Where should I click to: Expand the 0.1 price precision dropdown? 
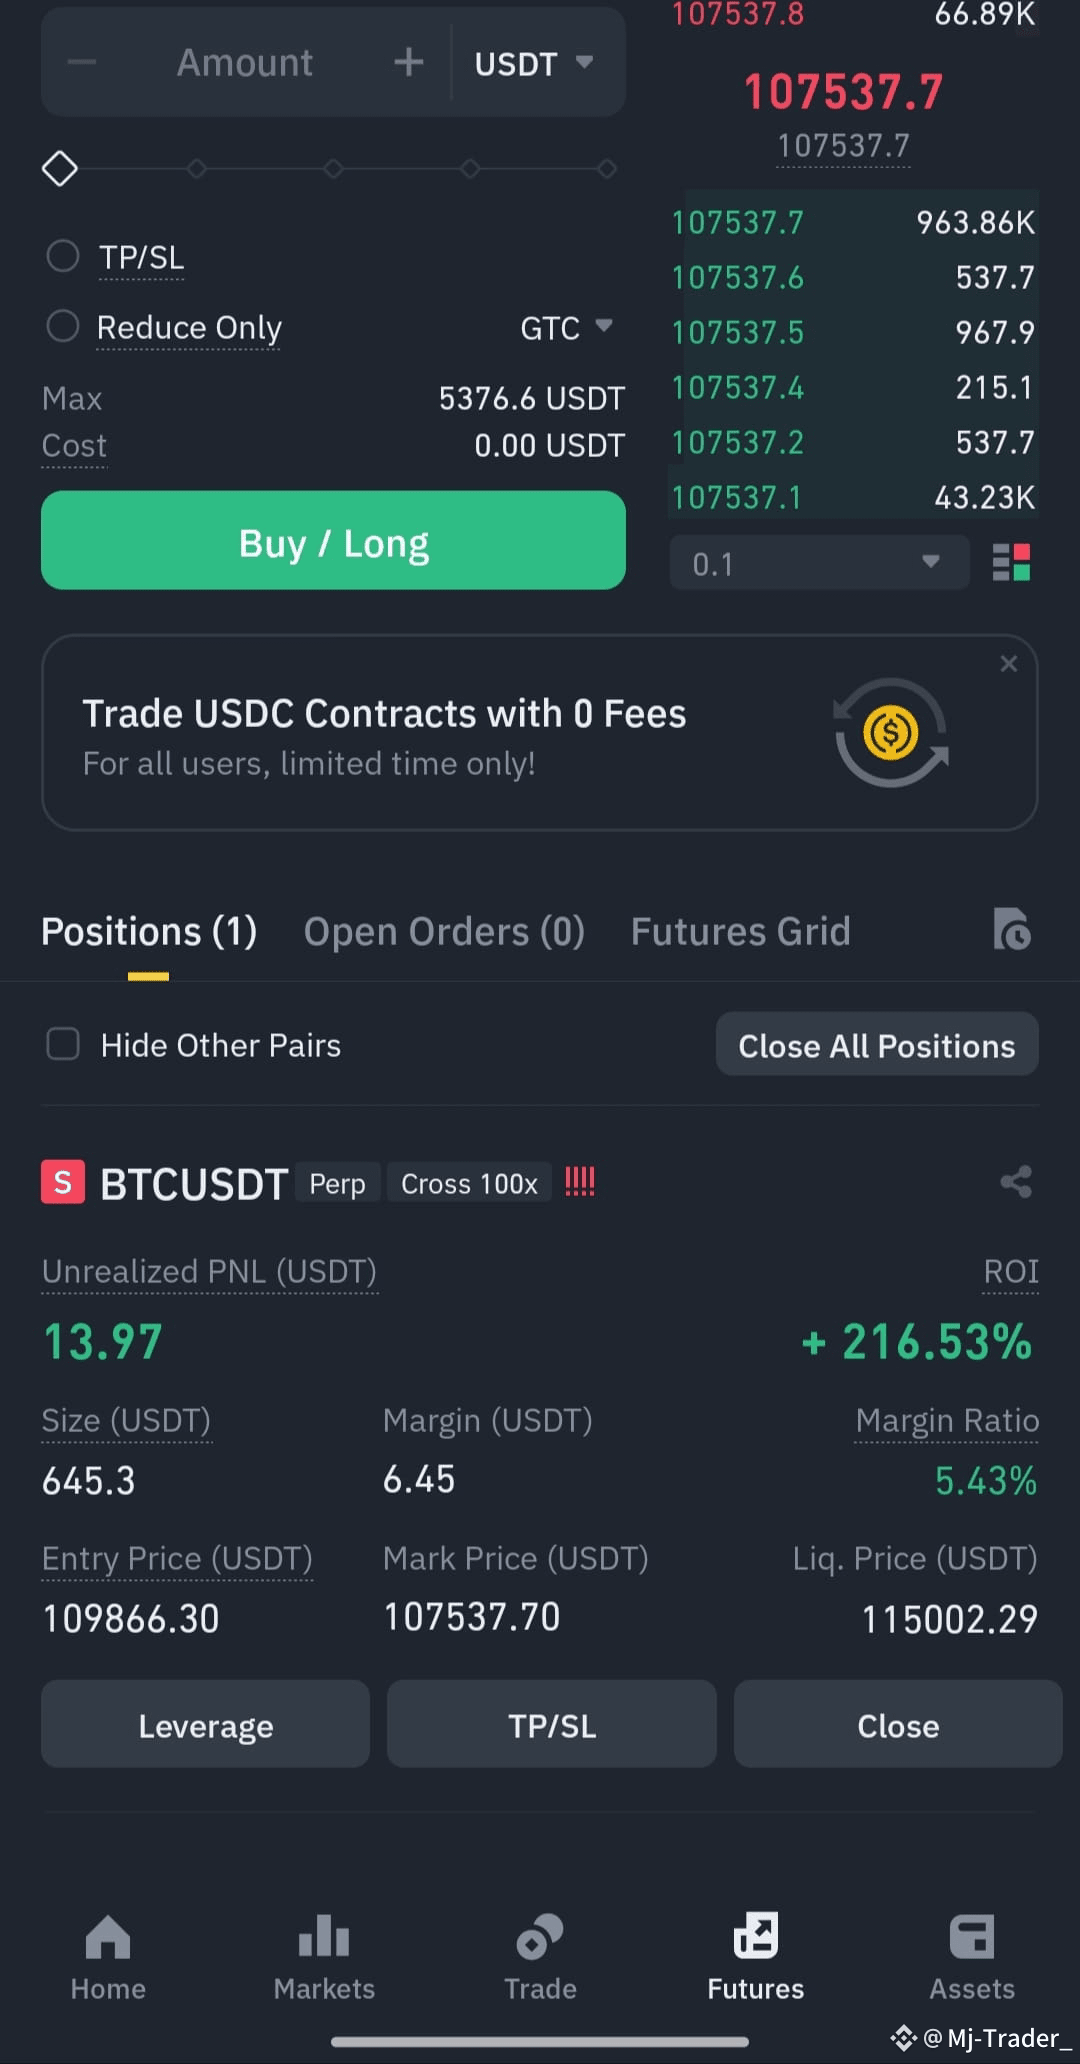(x=819, y=563)
